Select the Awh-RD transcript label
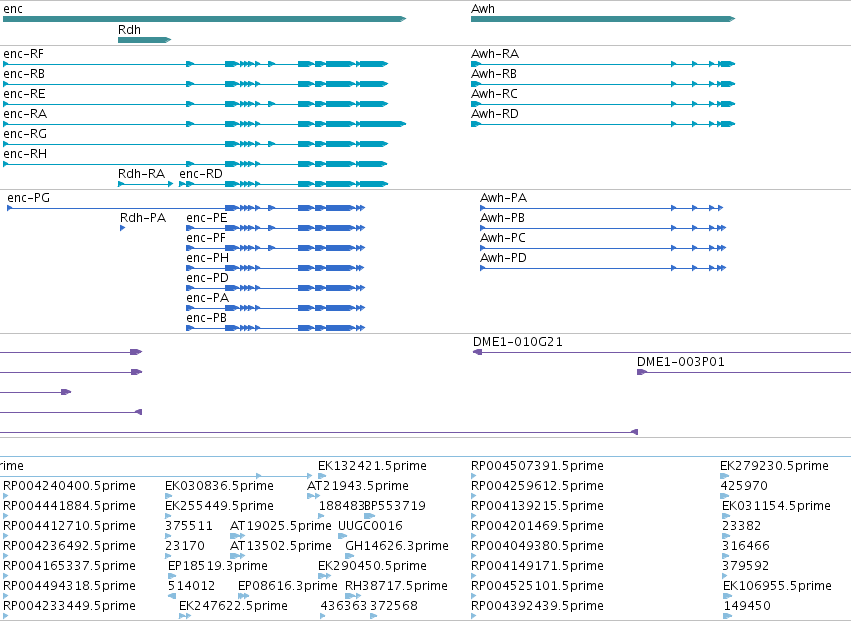851x621 pixels. [x=495, y=114]
